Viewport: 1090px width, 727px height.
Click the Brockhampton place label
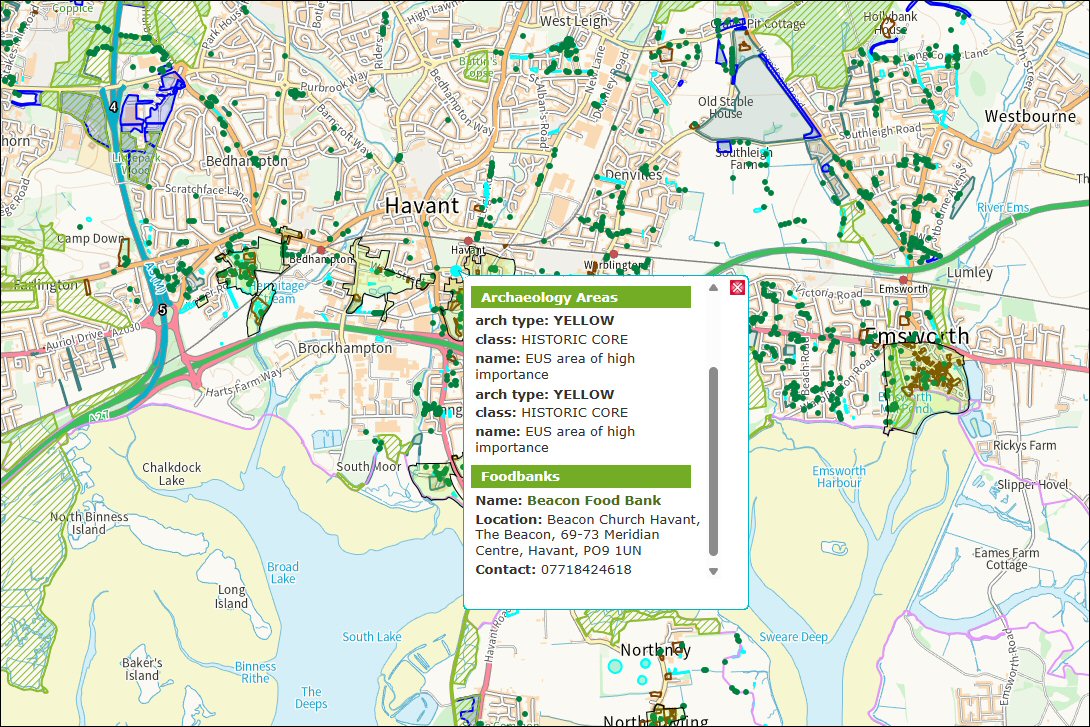click(x=345, y=348)
